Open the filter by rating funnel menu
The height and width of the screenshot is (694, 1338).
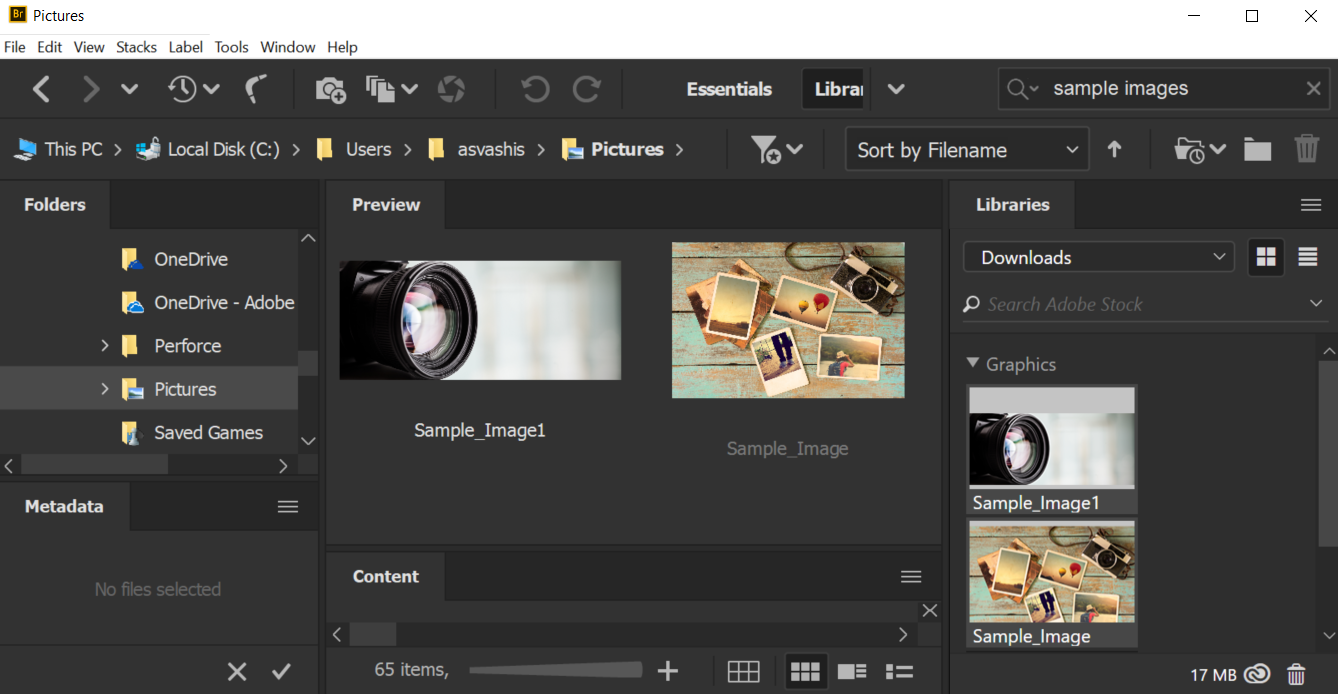(x=777, y=150)
